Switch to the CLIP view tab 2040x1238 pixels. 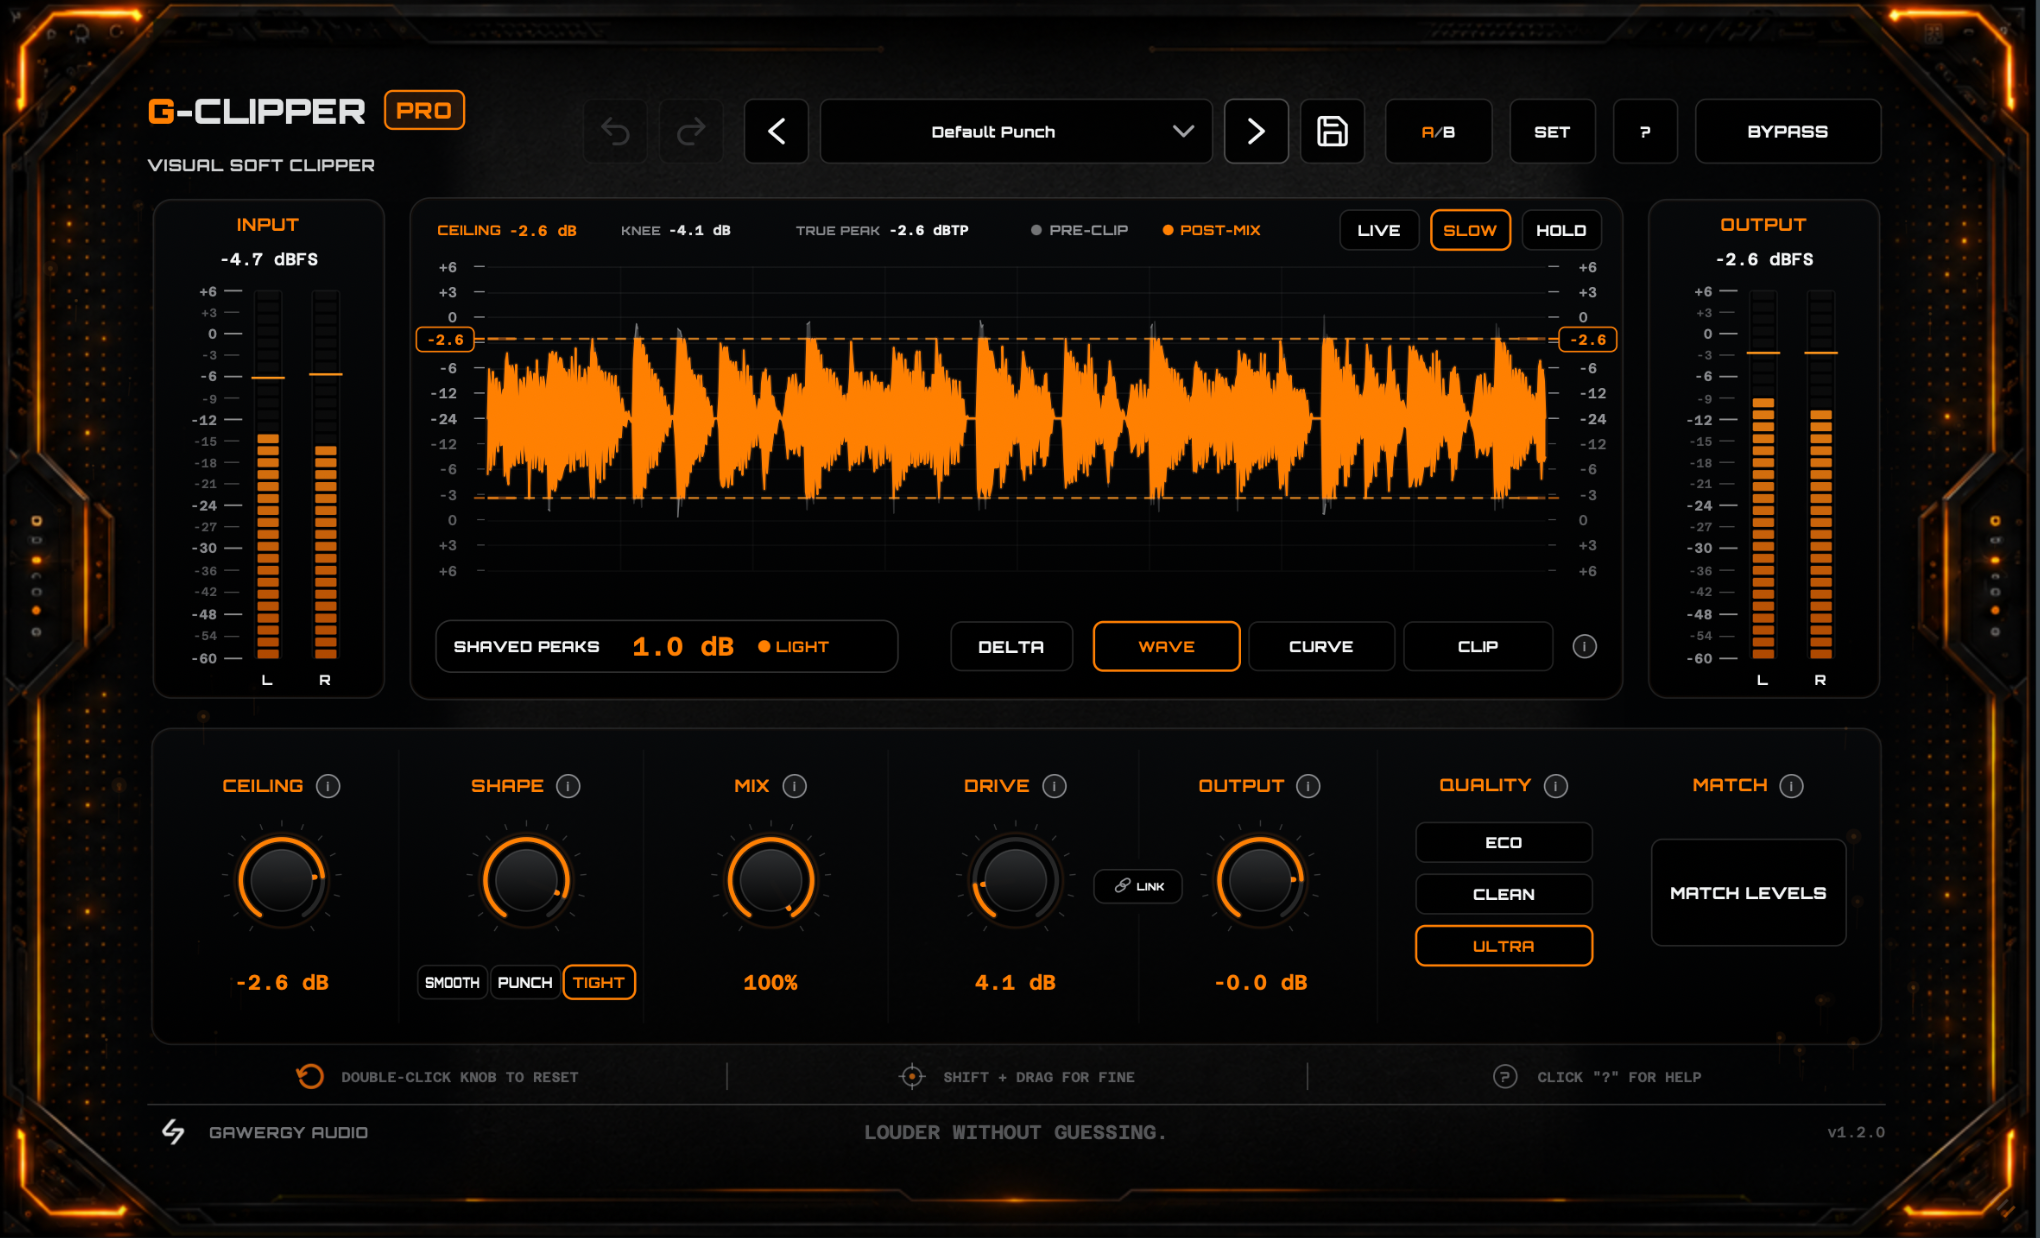tap(1478, 646)
